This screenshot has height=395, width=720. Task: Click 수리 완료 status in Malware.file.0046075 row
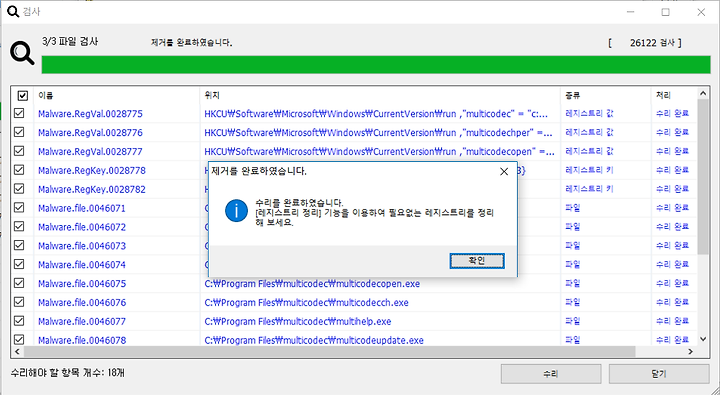coord(672,283)
